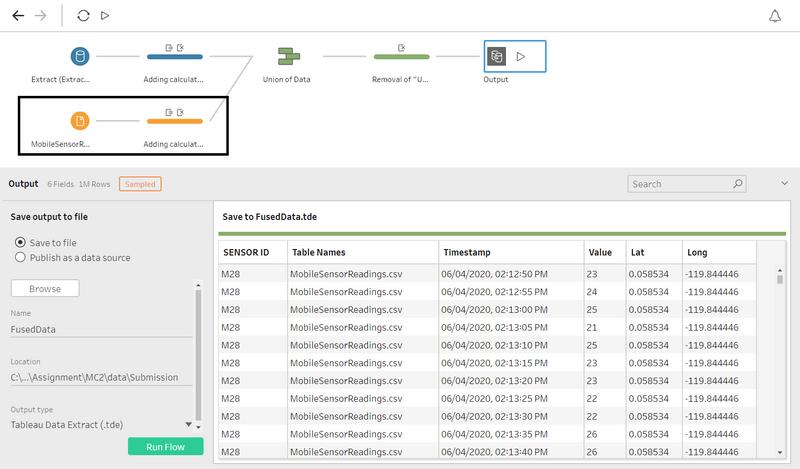Click calculation icon above orange clean step
The width and height of the screenshot is (800, 469).
pyautogui.click(x=169, y=112)
